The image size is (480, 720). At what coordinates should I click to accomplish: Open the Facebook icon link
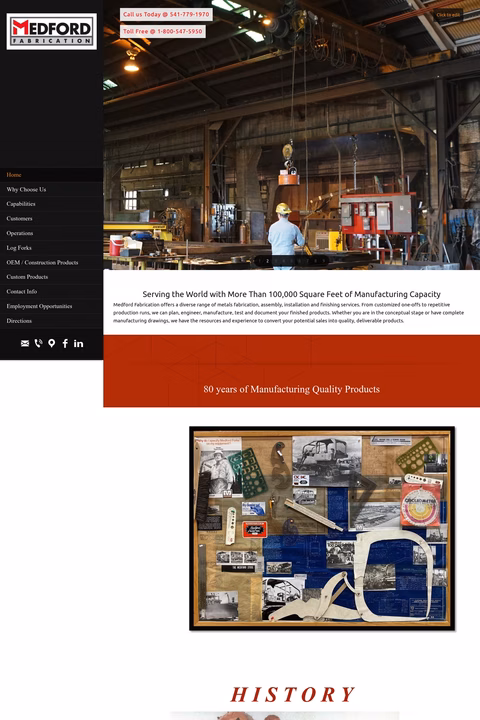(65, 343)
